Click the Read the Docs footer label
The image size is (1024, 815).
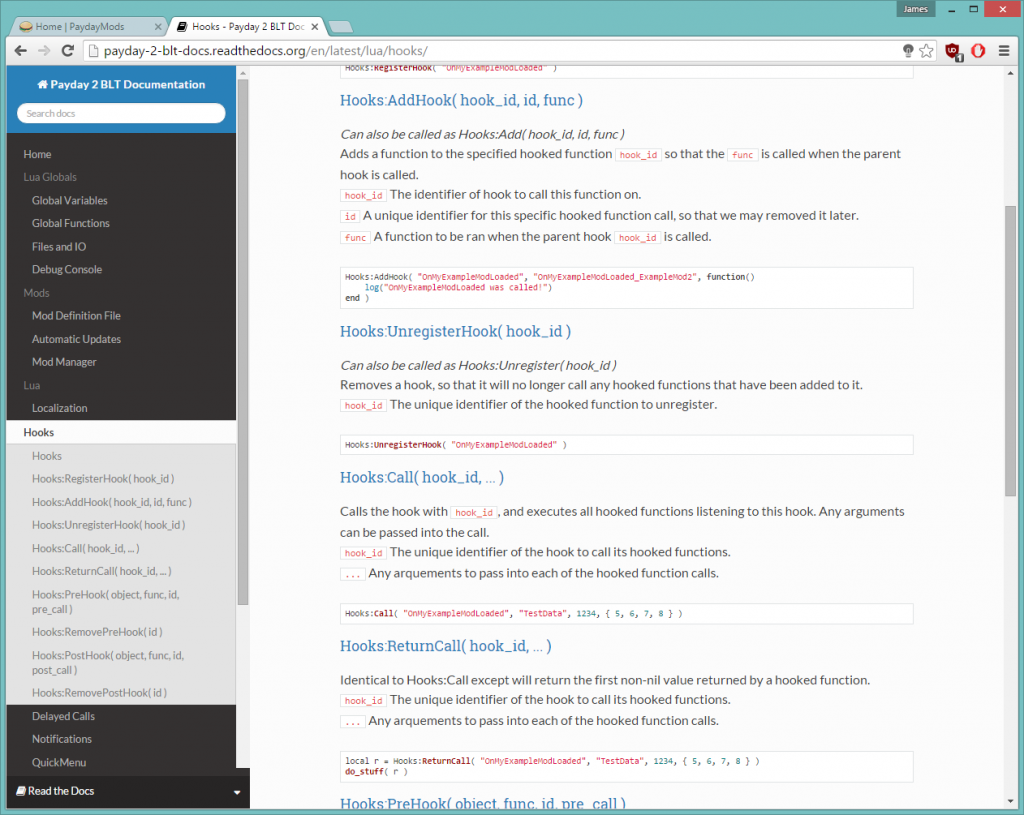point(61,791)
